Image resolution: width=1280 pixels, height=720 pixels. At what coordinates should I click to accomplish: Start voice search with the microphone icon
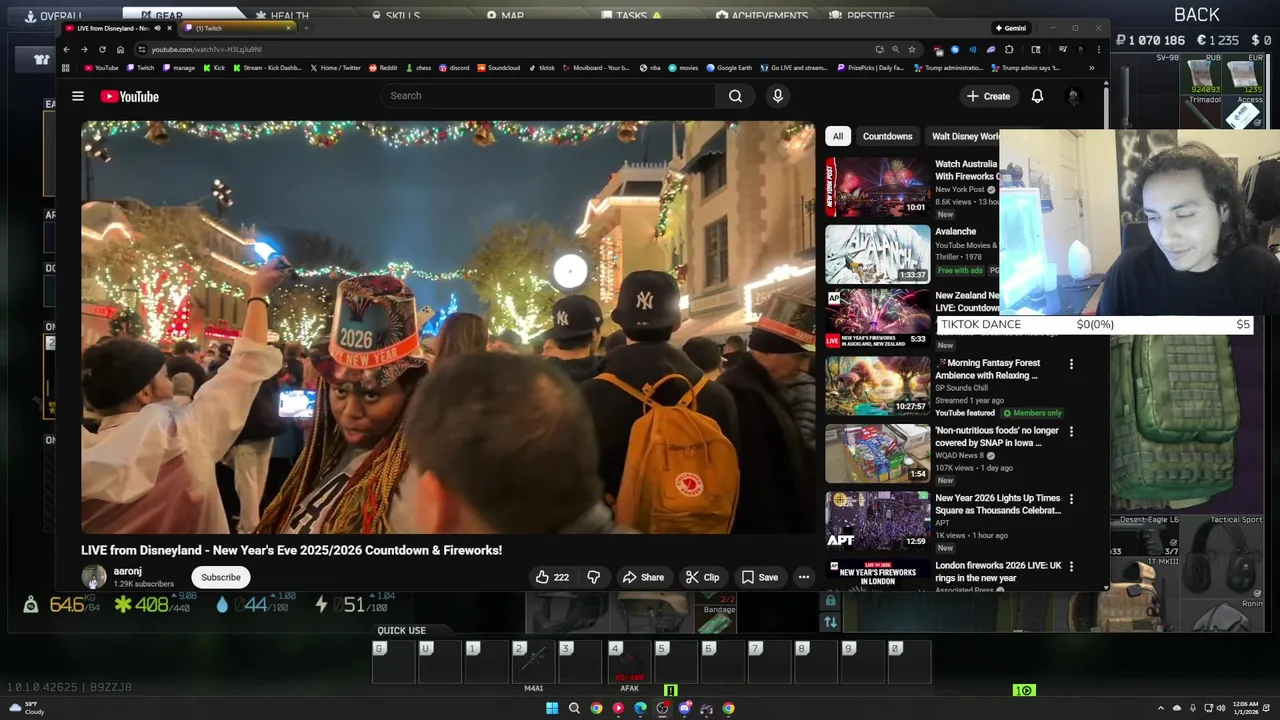pos(778,96)
